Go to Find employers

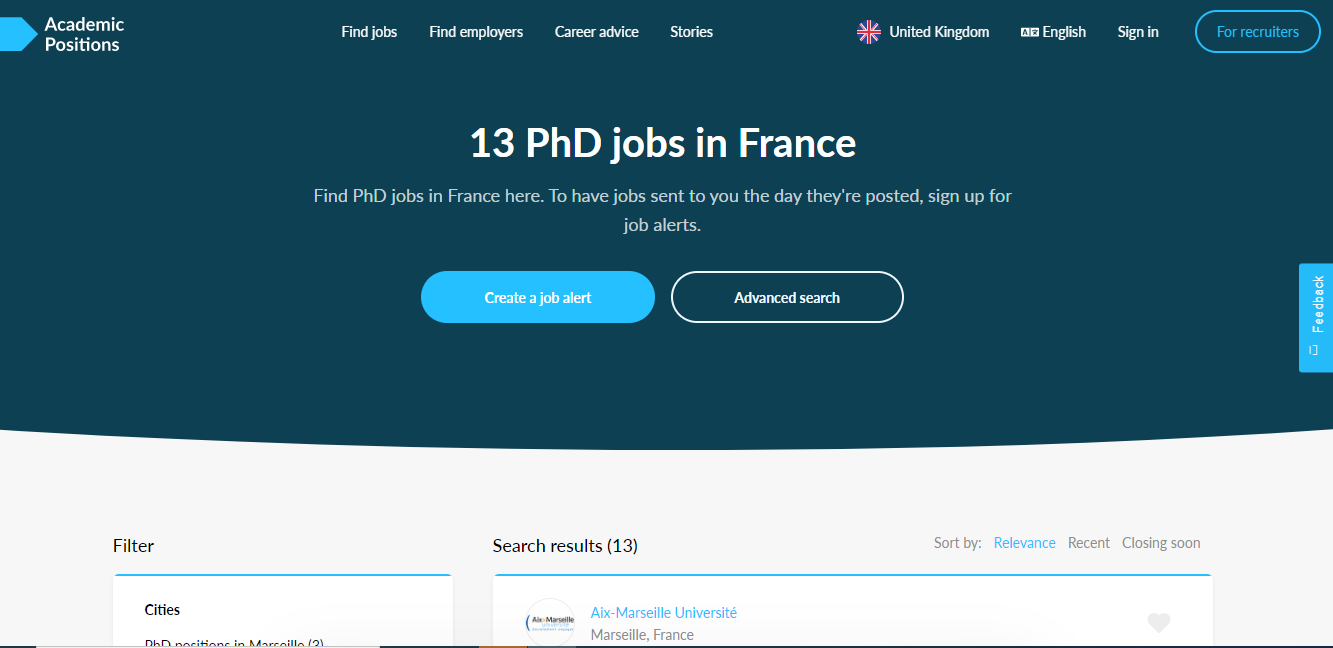pyautogui.click(x=476, y=32)
